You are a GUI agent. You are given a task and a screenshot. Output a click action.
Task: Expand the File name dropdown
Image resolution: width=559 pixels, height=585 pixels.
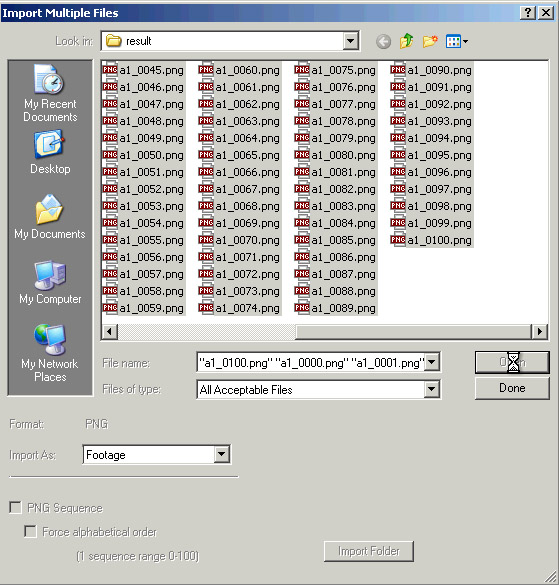pos(431,362)
